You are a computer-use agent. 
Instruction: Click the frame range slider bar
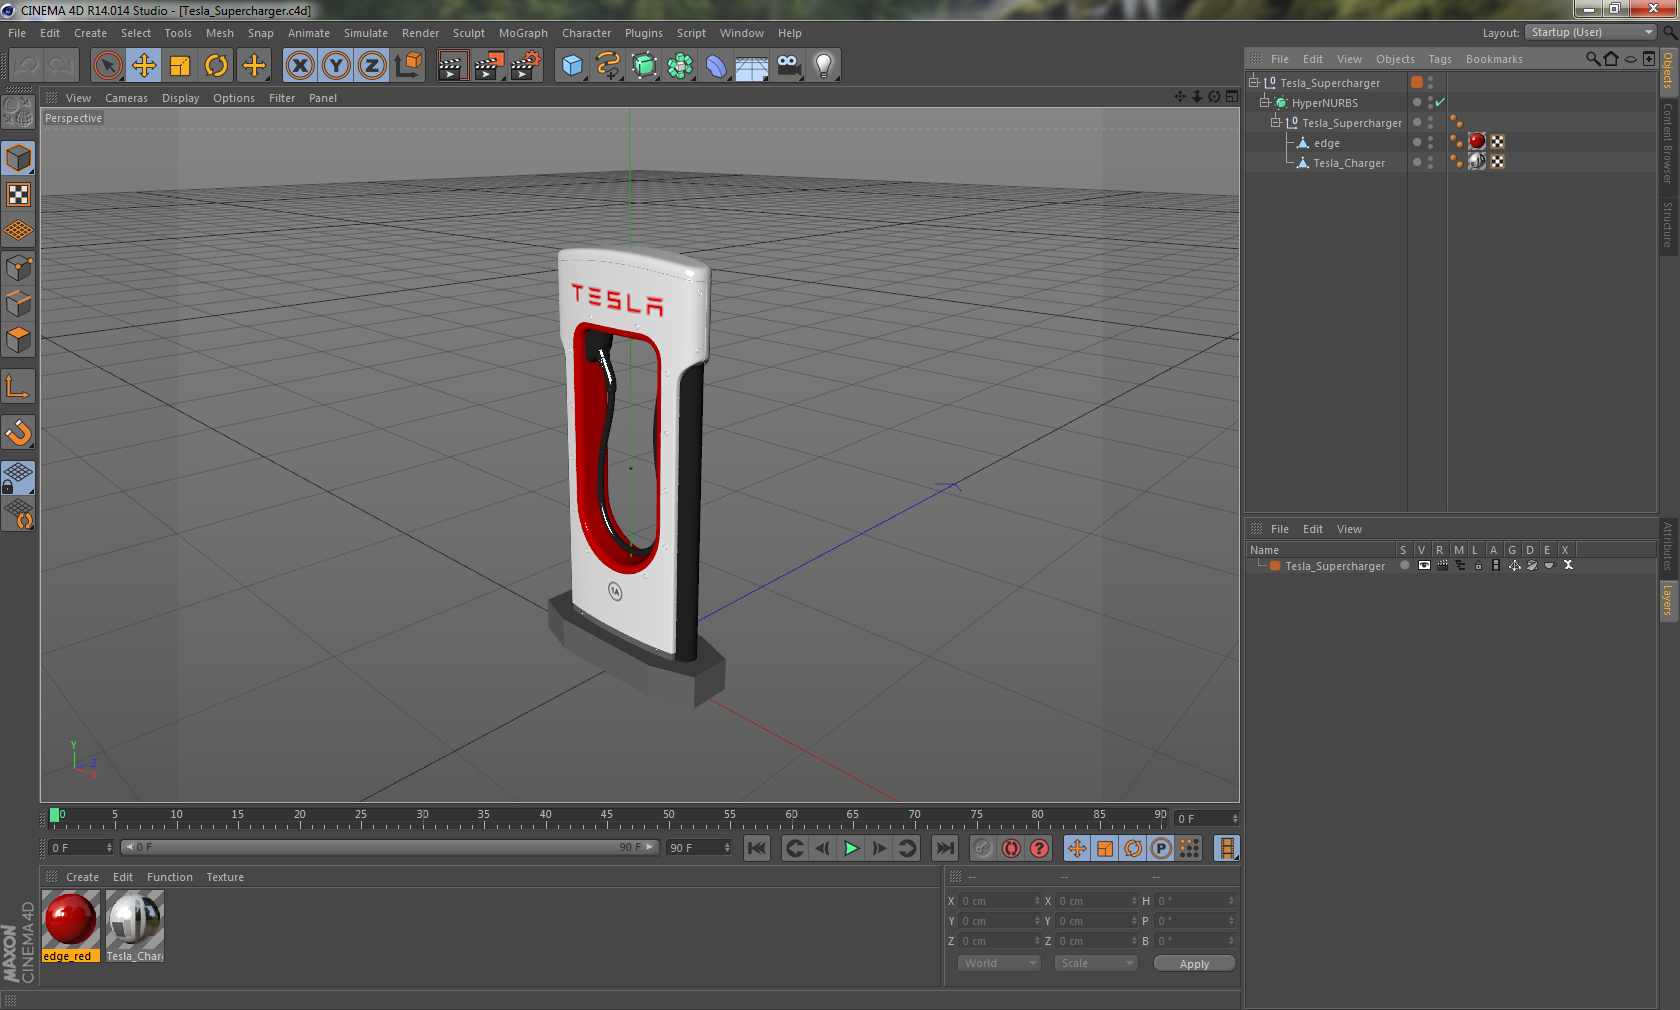click(390, 847)
